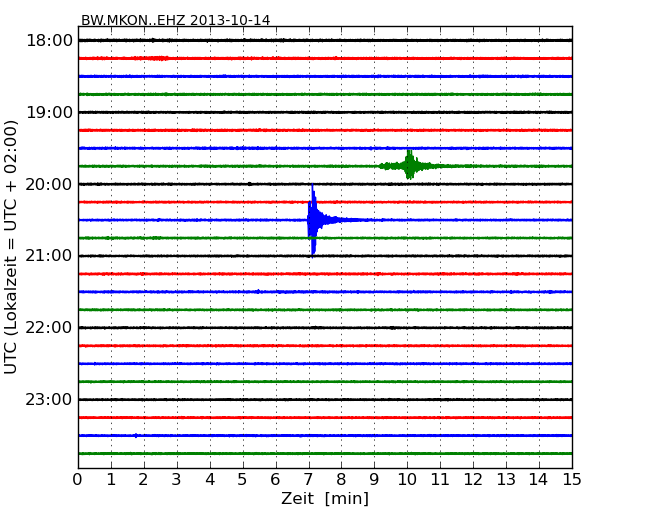Screen dimensions: 650x520
Task: Click the x-axis tick label 1
Action: (x=111, y=480)
